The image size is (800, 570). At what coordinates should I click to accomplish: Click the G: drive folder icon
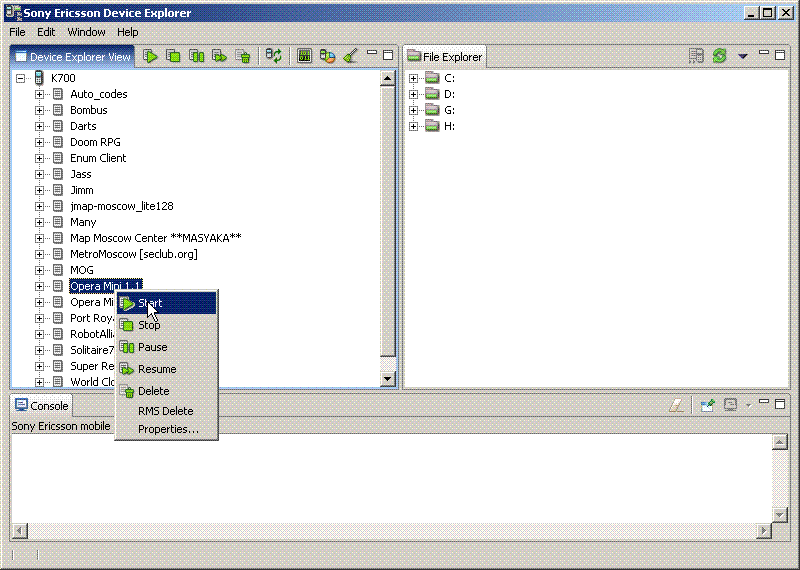coord(432,110)
